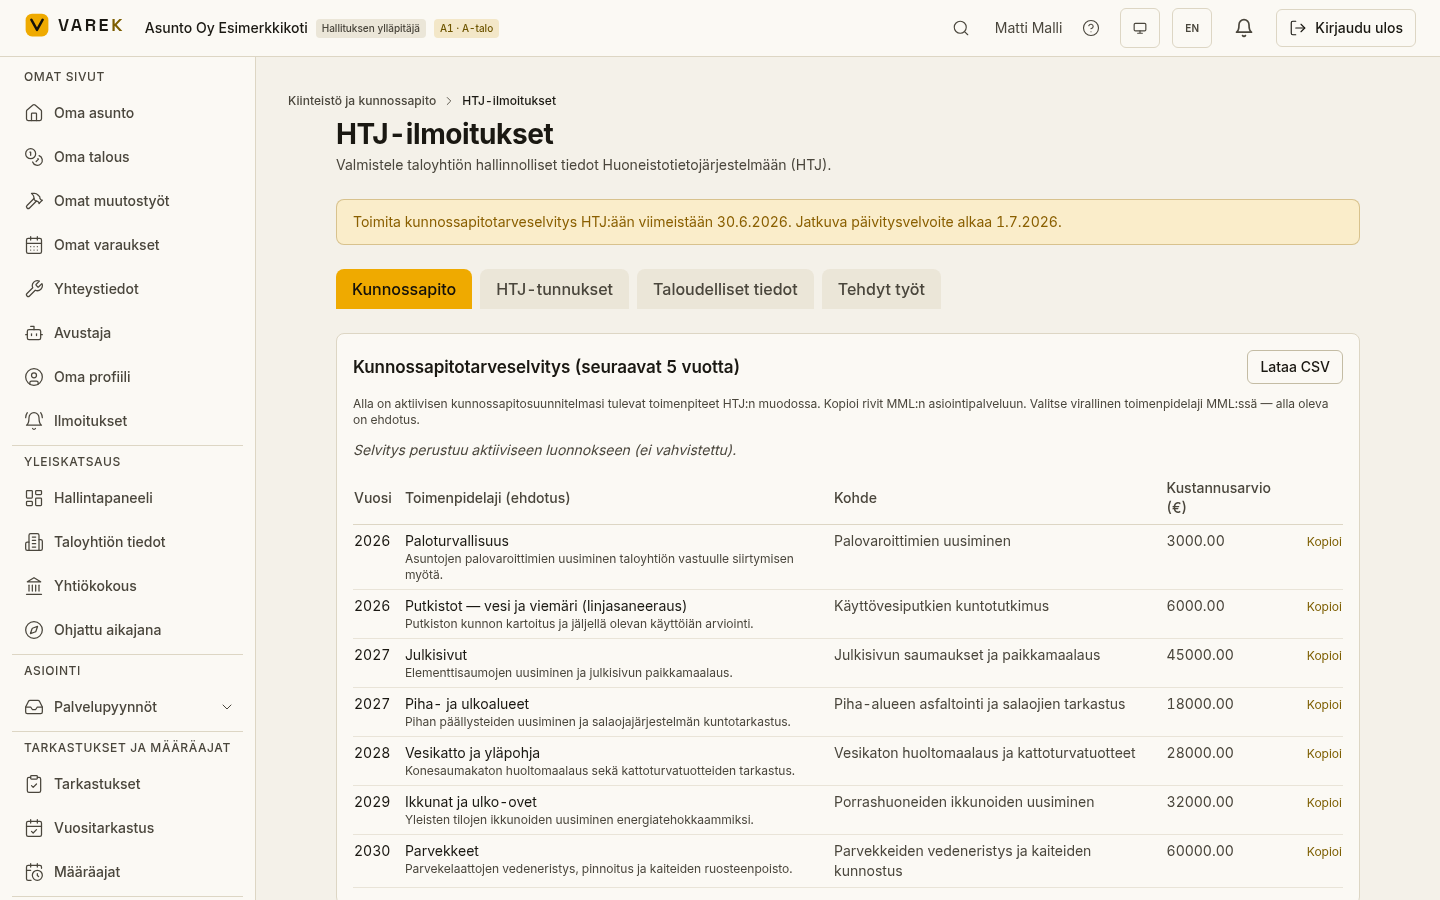This screenshot has width=1440, height=900.
Task: Click the 60000.00 cost value
Action: [1200, 851]
